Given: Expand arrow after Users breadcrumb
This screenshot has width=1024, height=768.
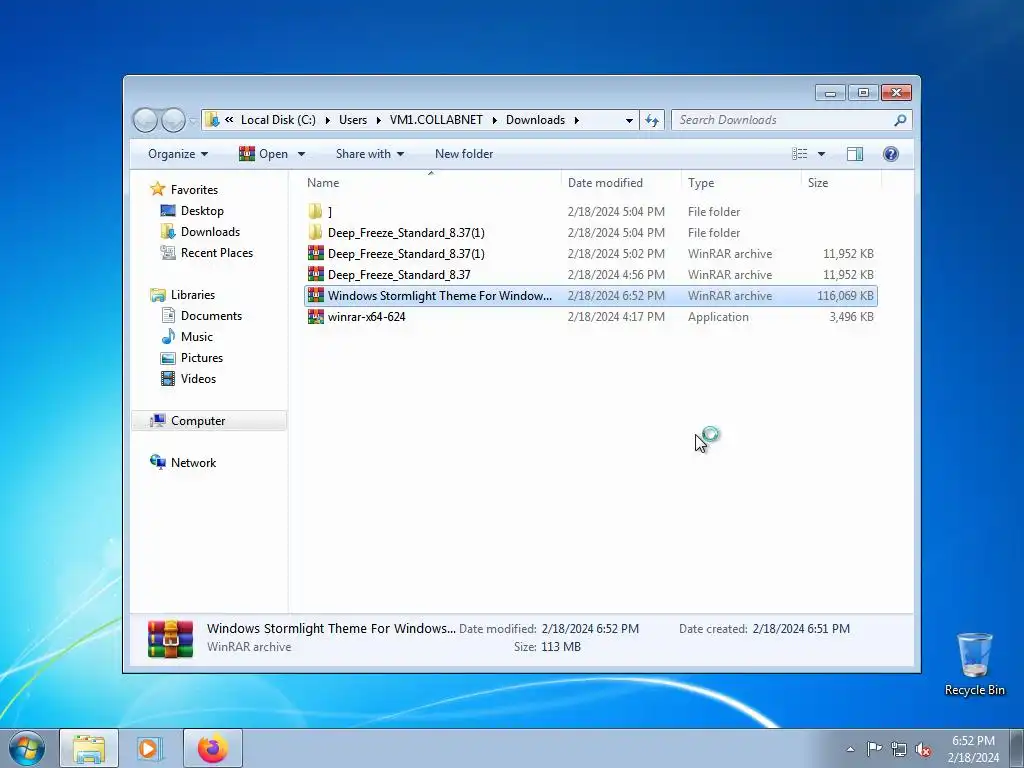Looking at the screenshot, I should 378,120.
